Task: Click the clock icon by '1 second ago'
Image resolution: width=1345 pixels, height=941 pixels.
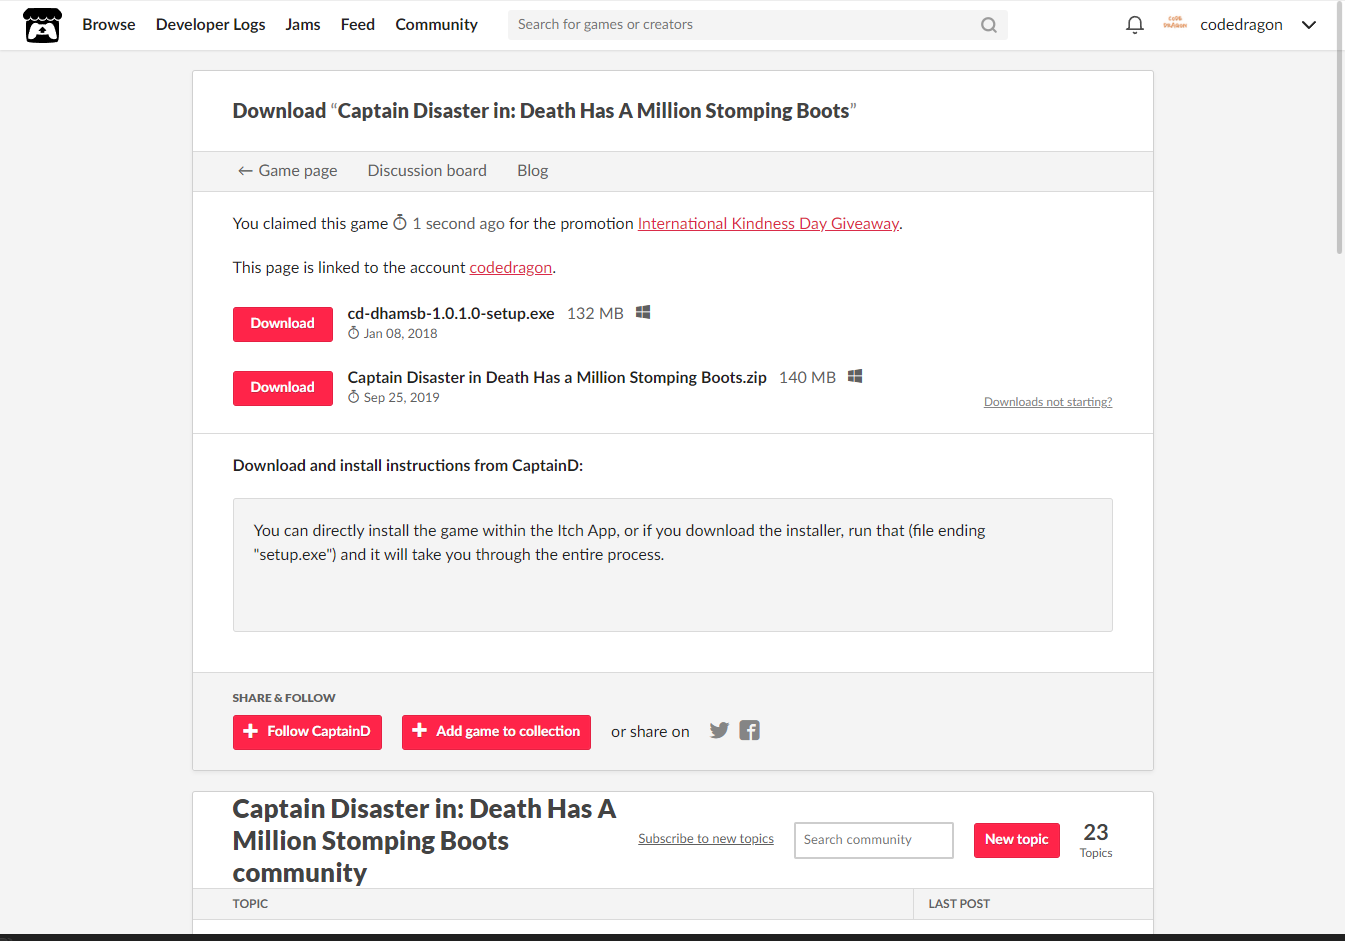Action: pos(400,222)
